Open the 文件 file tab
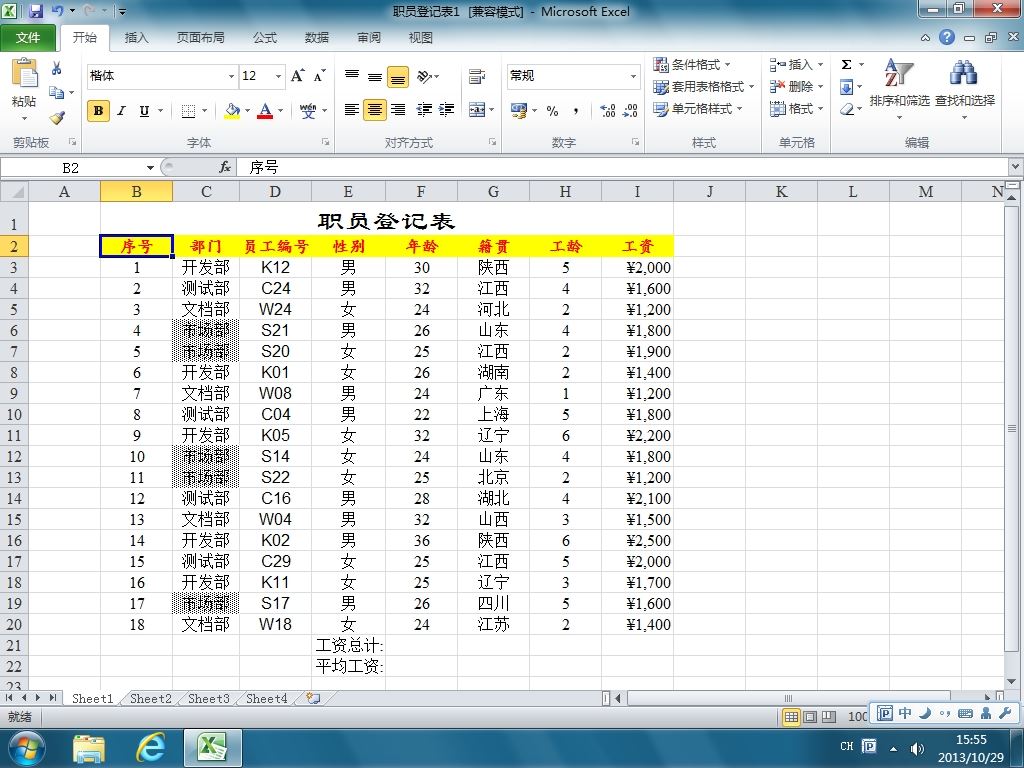Viewport: 1024px width, 768px height. 28,38
